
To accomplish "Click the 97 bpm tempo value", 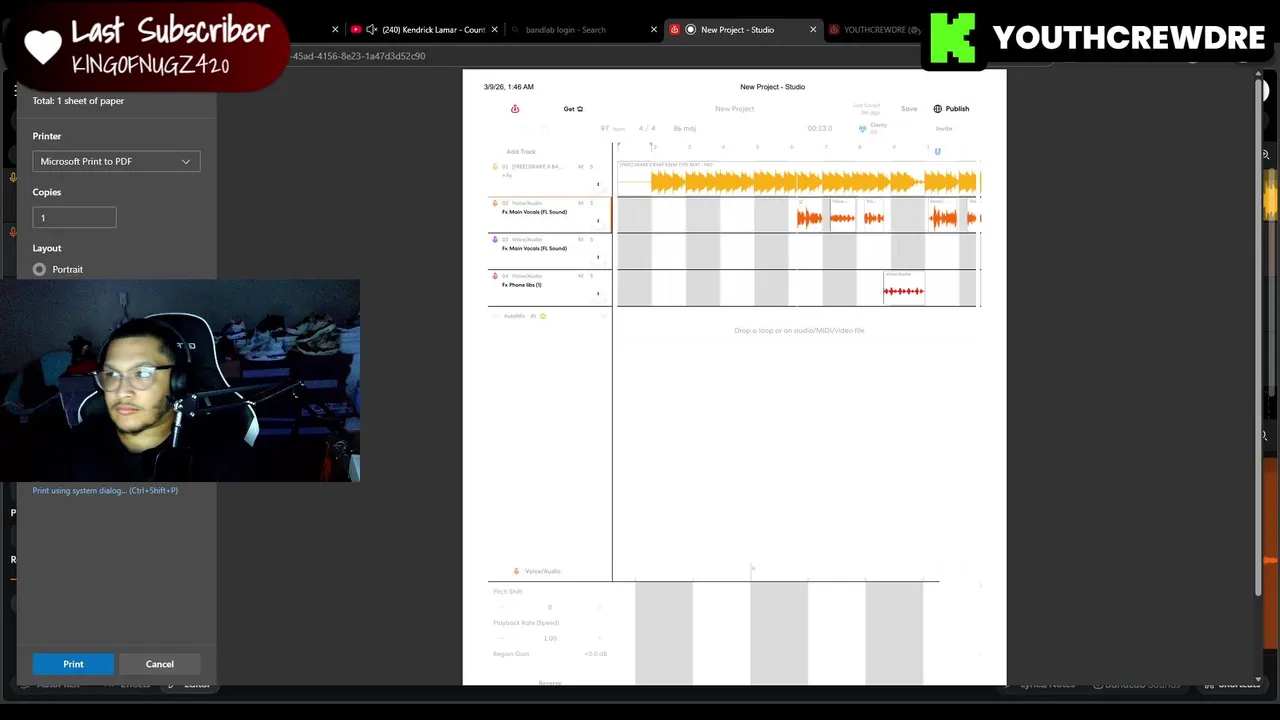I will [605, 128].
